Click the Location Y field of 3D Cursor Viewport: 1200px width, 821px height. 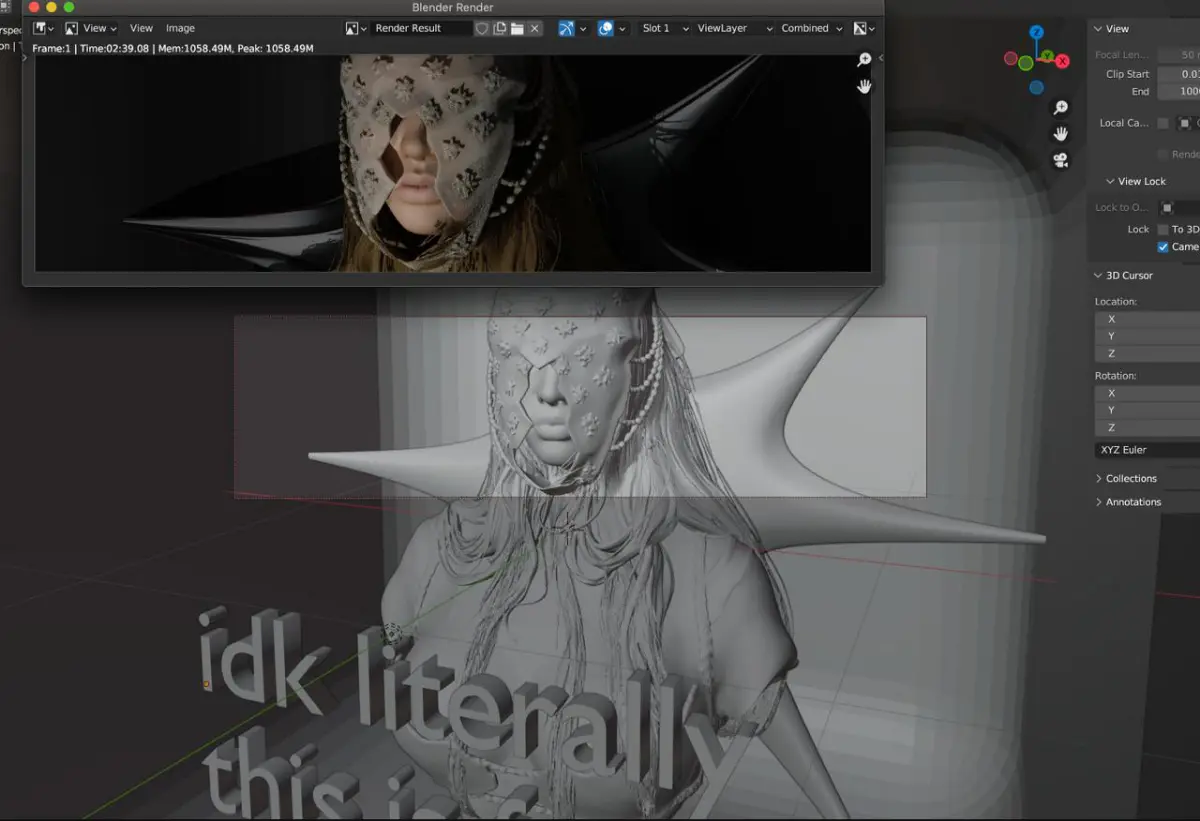click(x=1147, y=336)
